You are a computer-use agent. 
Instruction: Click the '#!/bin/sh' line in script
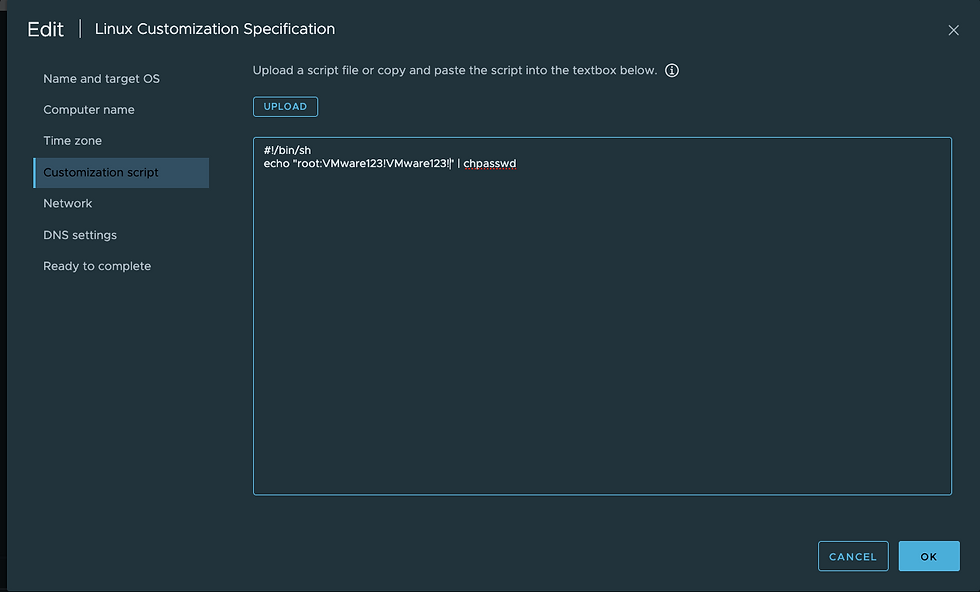pyautogui.click(x=288, y=150)
